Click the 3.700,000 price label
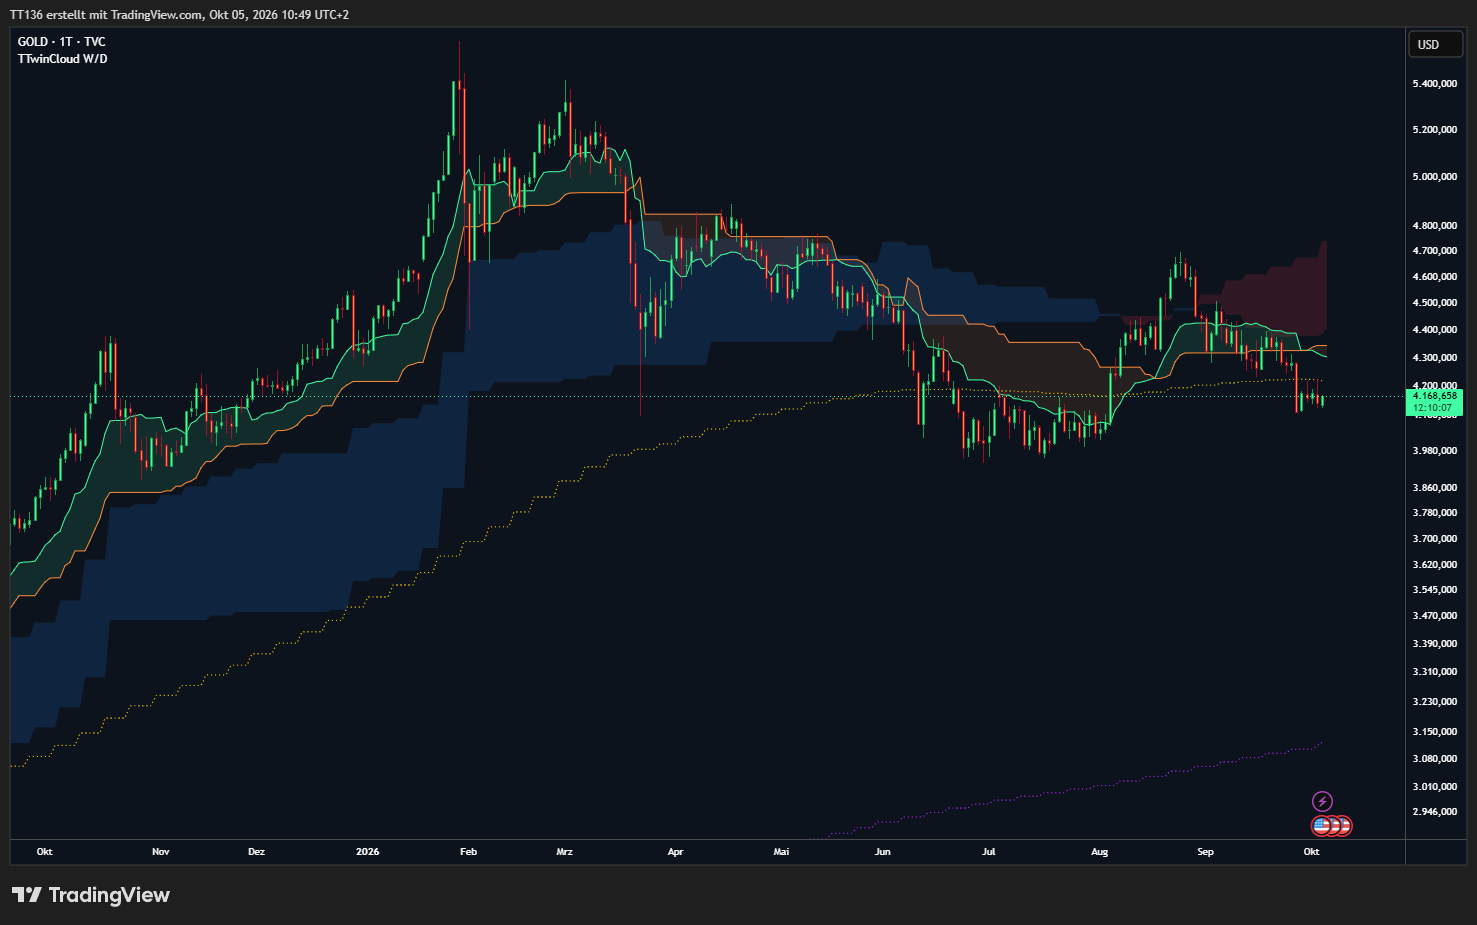This screenshot has width=1477, height=925. [1434, 539]
